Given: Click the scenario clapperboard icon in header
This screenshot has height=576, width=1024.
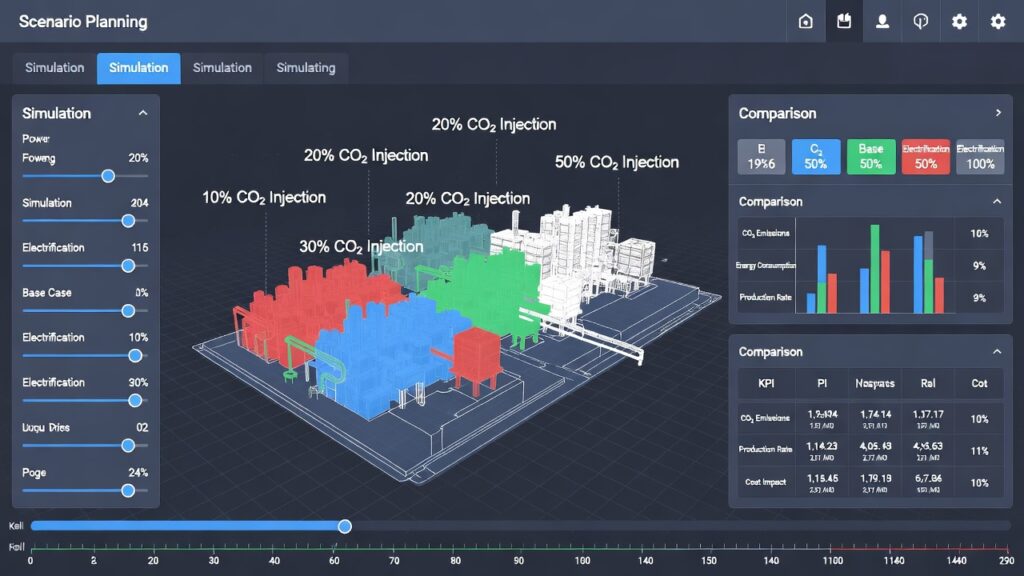Looking at the screenshot, I should point(844,22).
